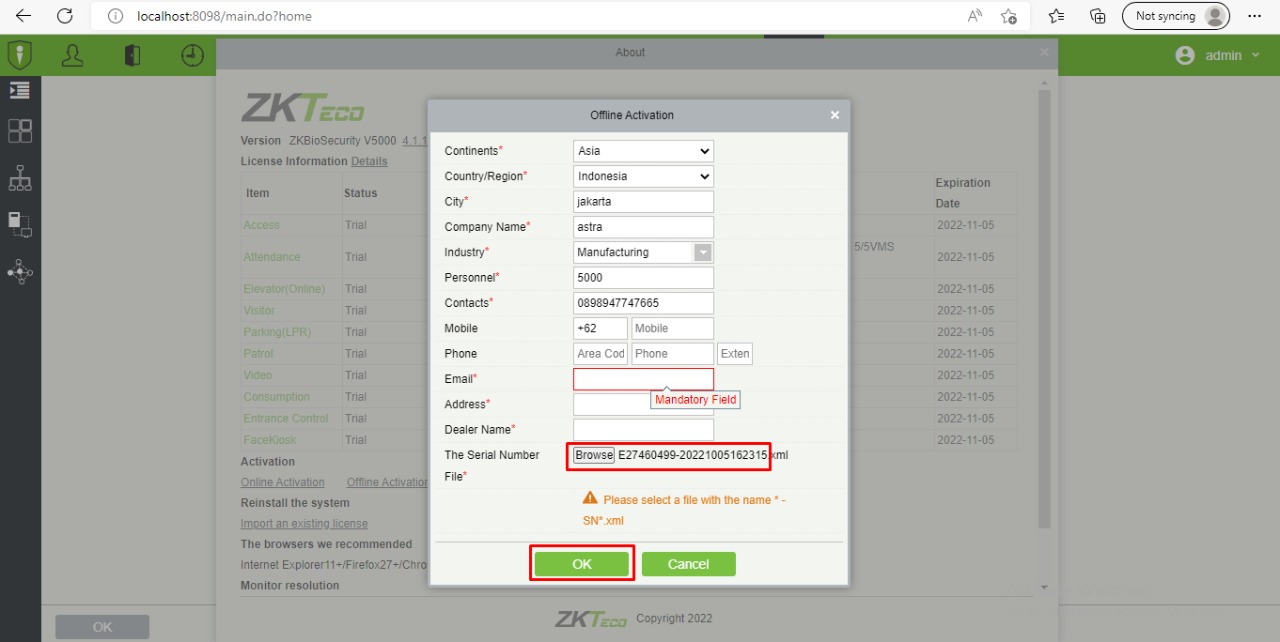Screen dimensions: 1280x642
Task: Click the personnel module icon in header
Action: click(72, 56)
